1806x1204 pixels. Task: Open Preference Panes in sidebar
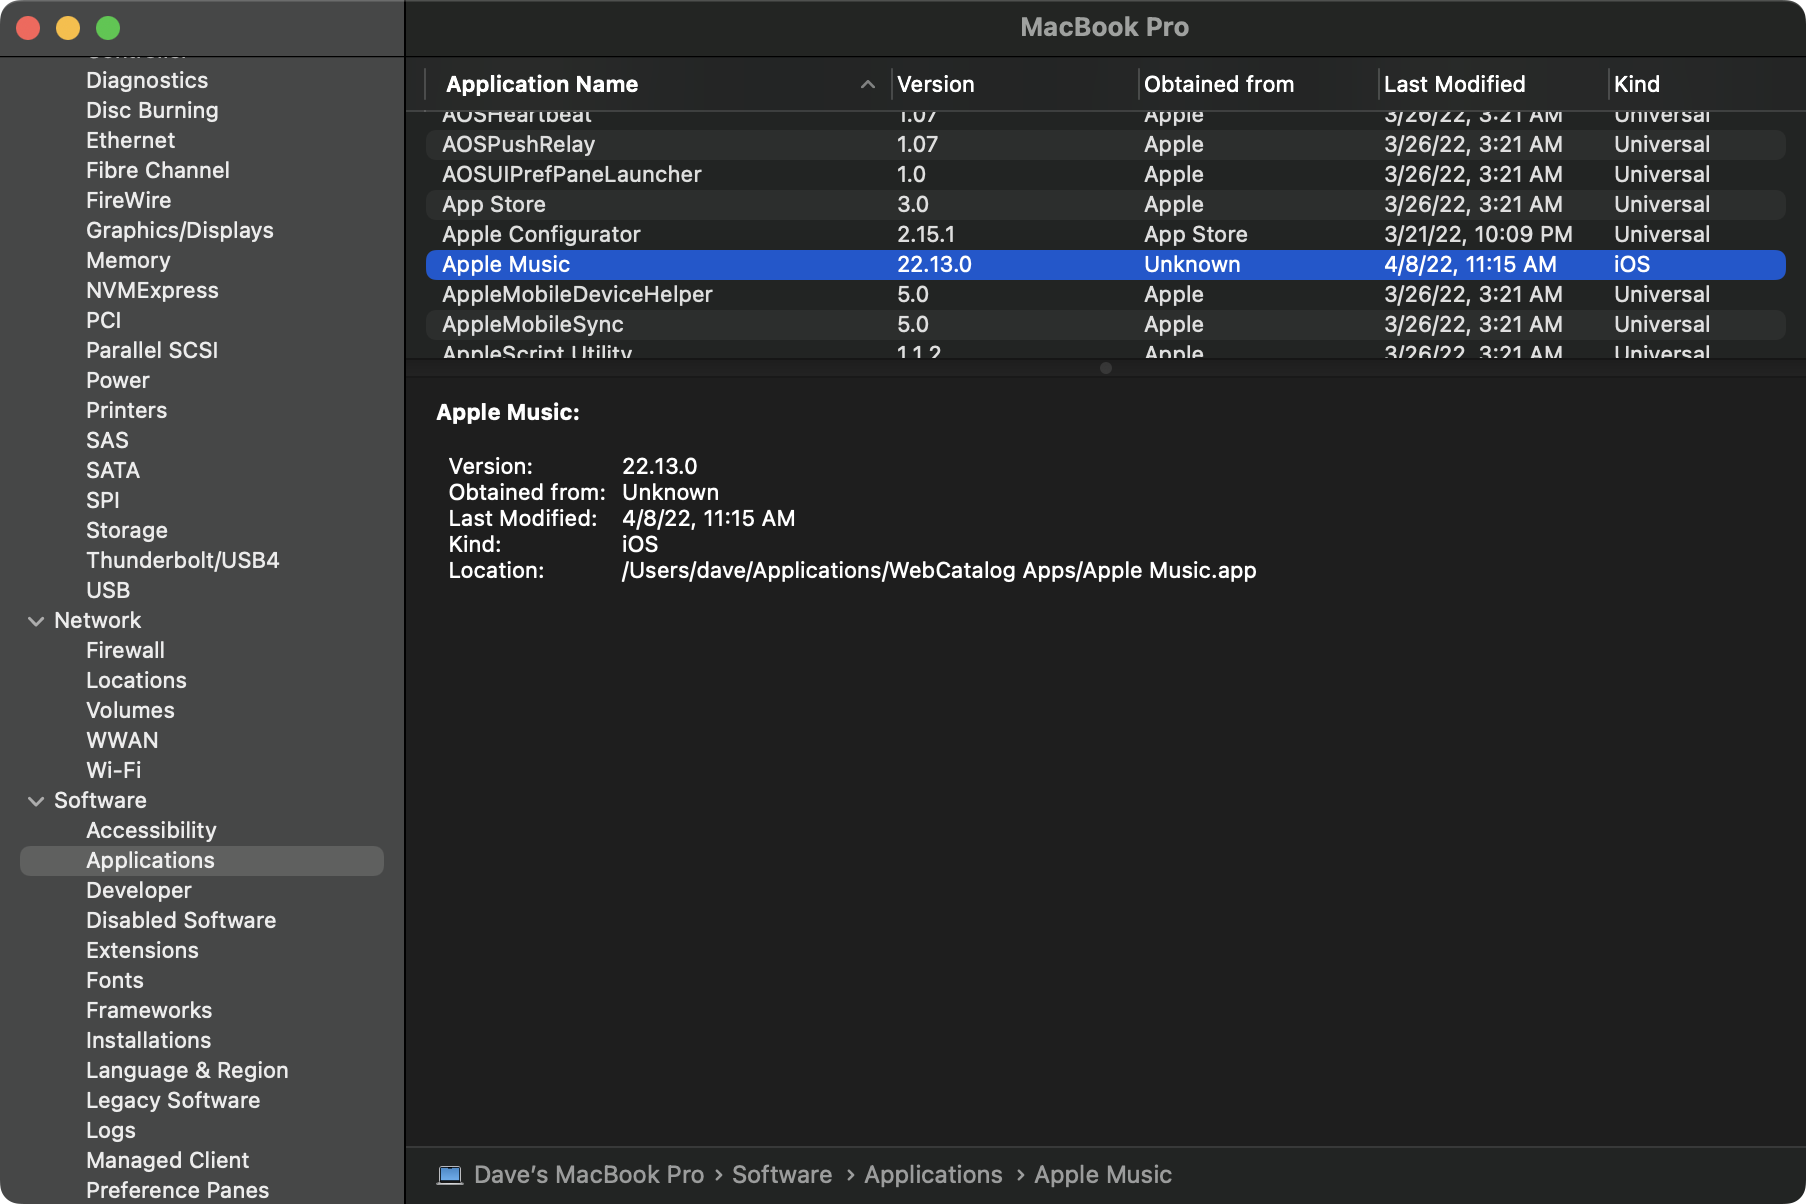(x=177, y=1190)
